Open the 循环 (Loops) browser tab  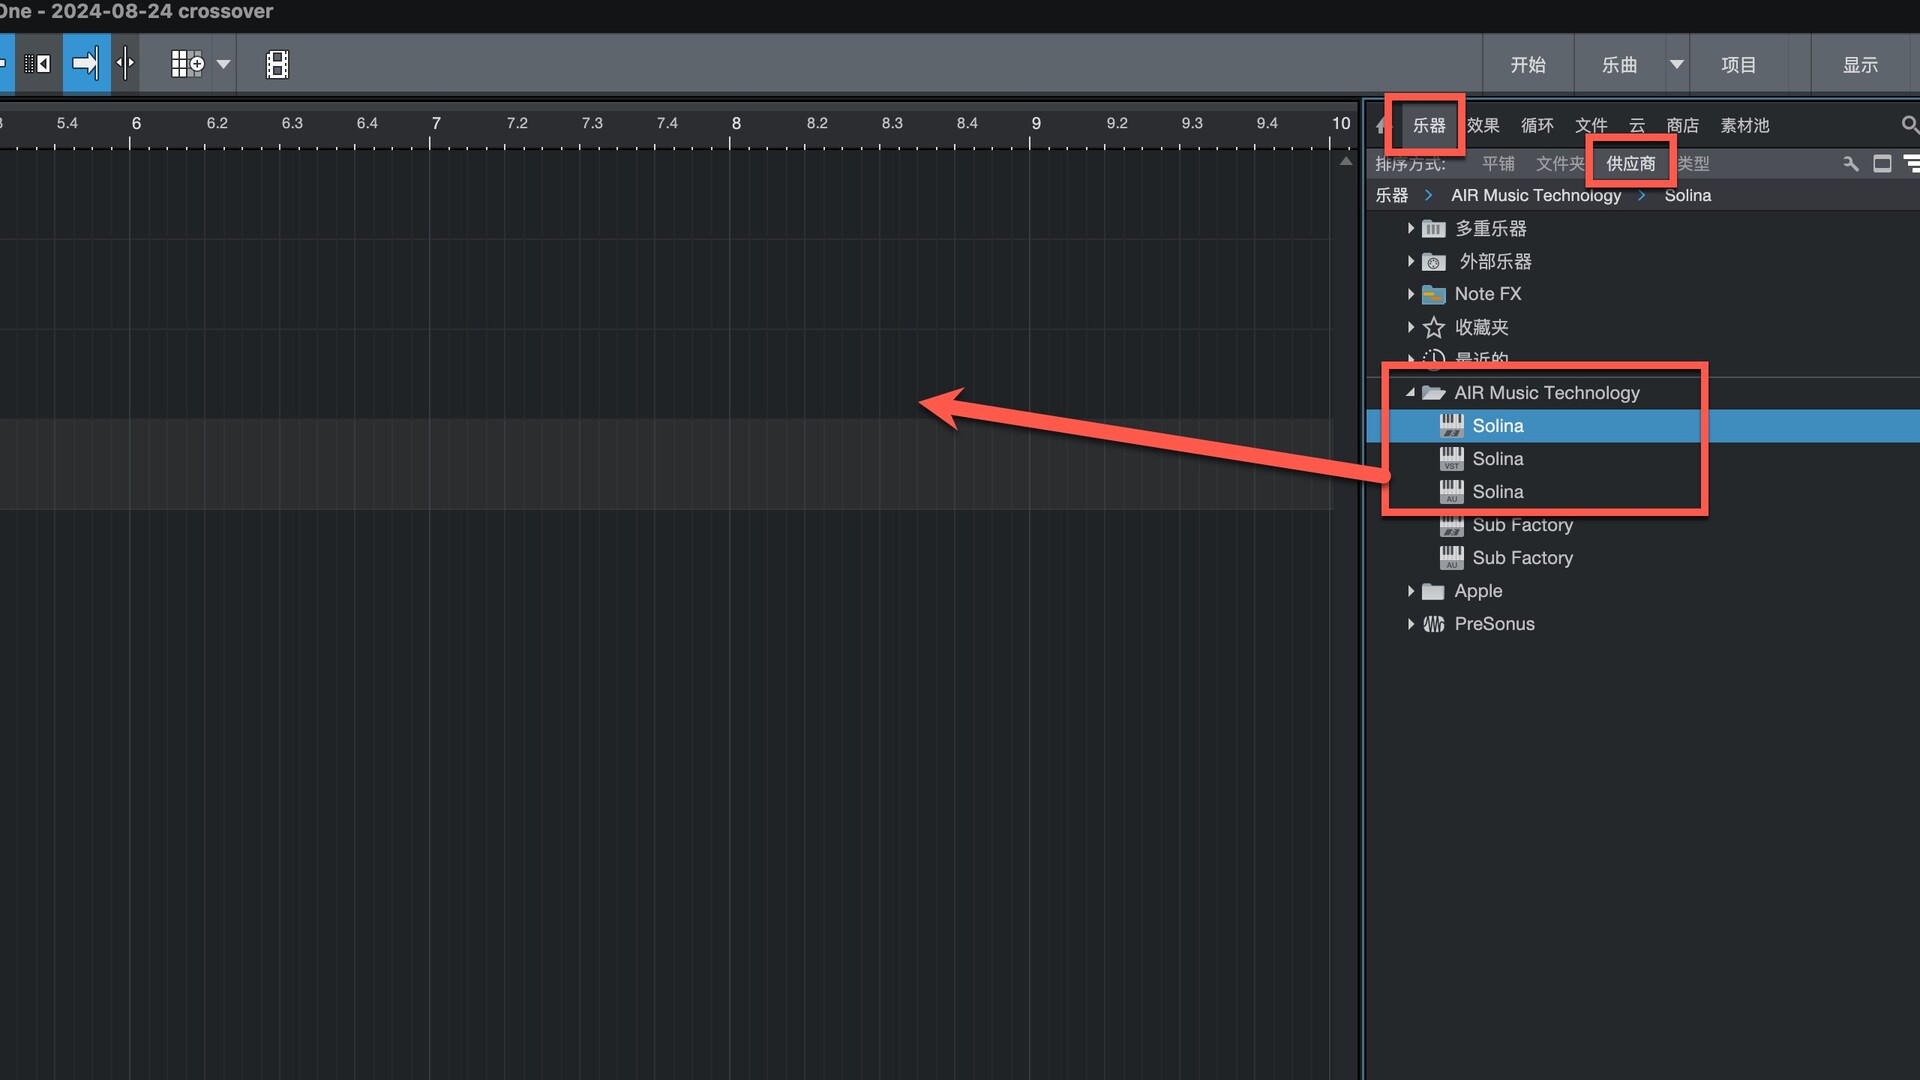click(x=1537, y=126)
